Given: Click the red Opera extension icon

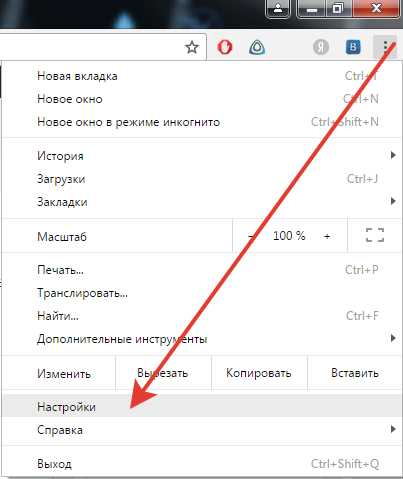Looking at the screenshot, I should tap(224, 47).
